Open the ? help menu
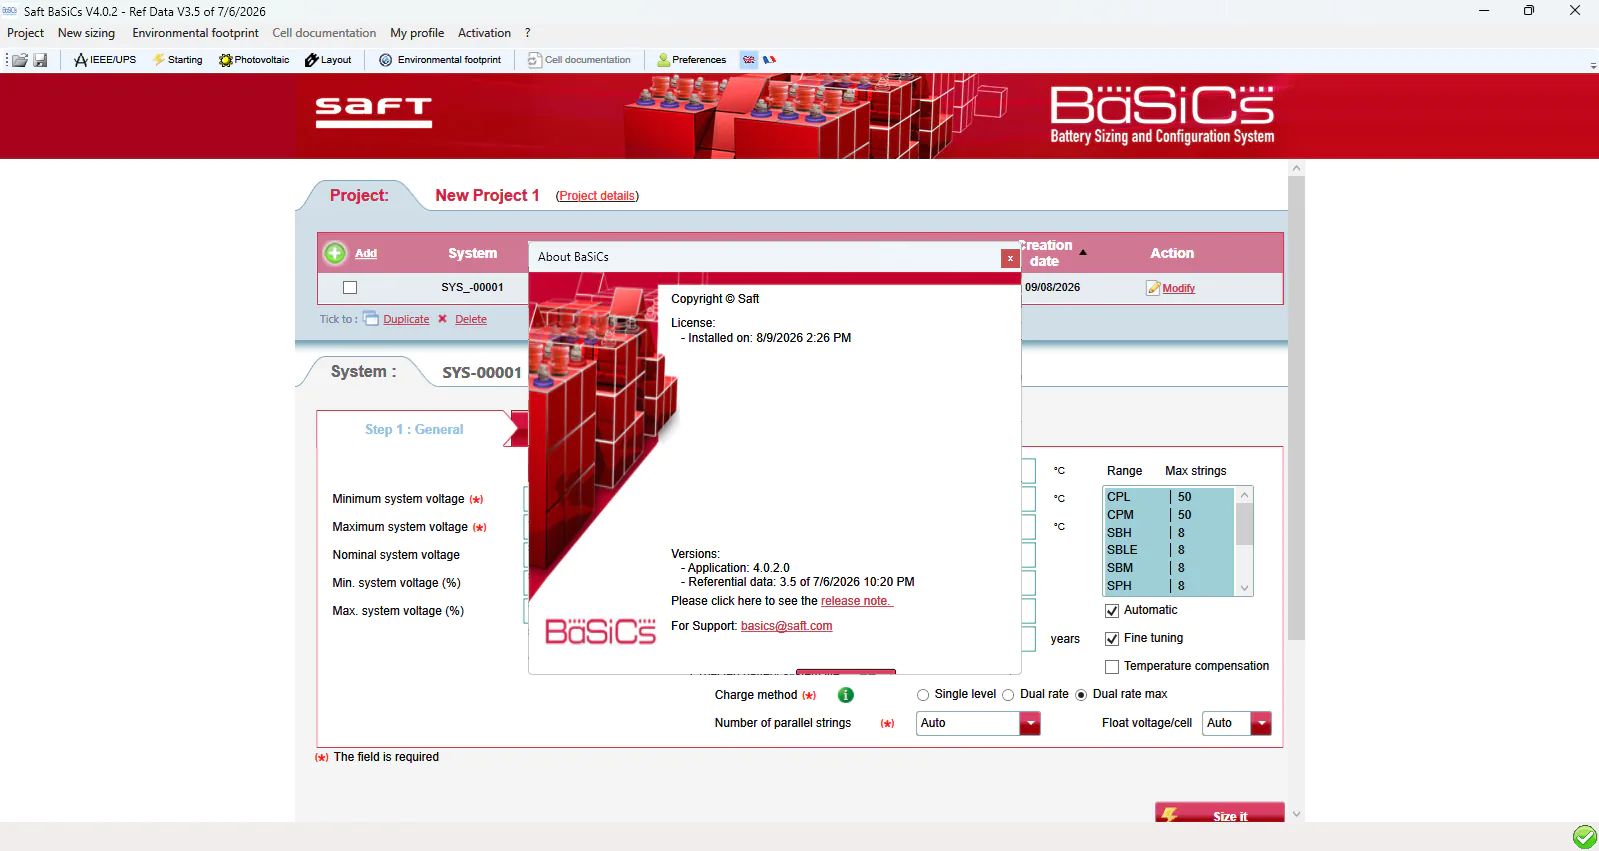 (x=528, y=33)
